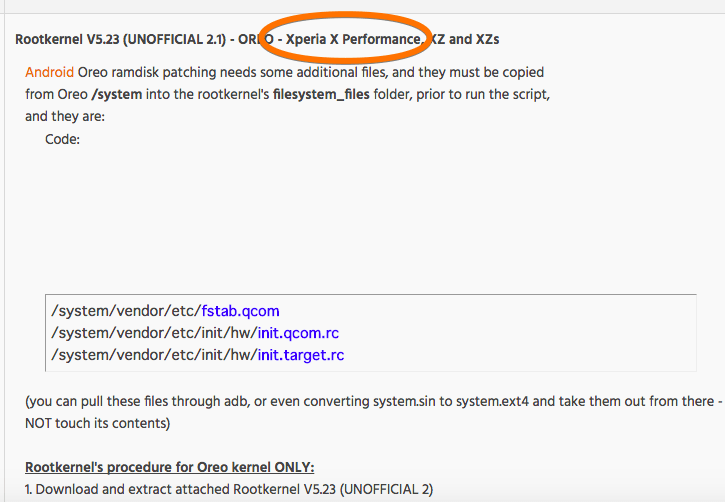The height and width of the screenshot is (502, 725).
Task: Click "Rootkernel's procedure for Oreo kernel ONLY" heading
Action: click(170, 467)
